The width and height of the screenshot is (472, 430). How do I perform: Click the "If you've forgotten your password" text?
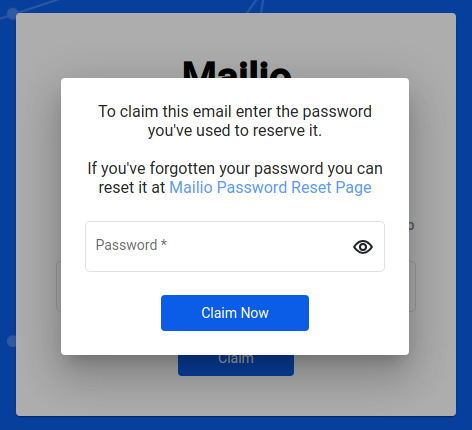(235, 168)
